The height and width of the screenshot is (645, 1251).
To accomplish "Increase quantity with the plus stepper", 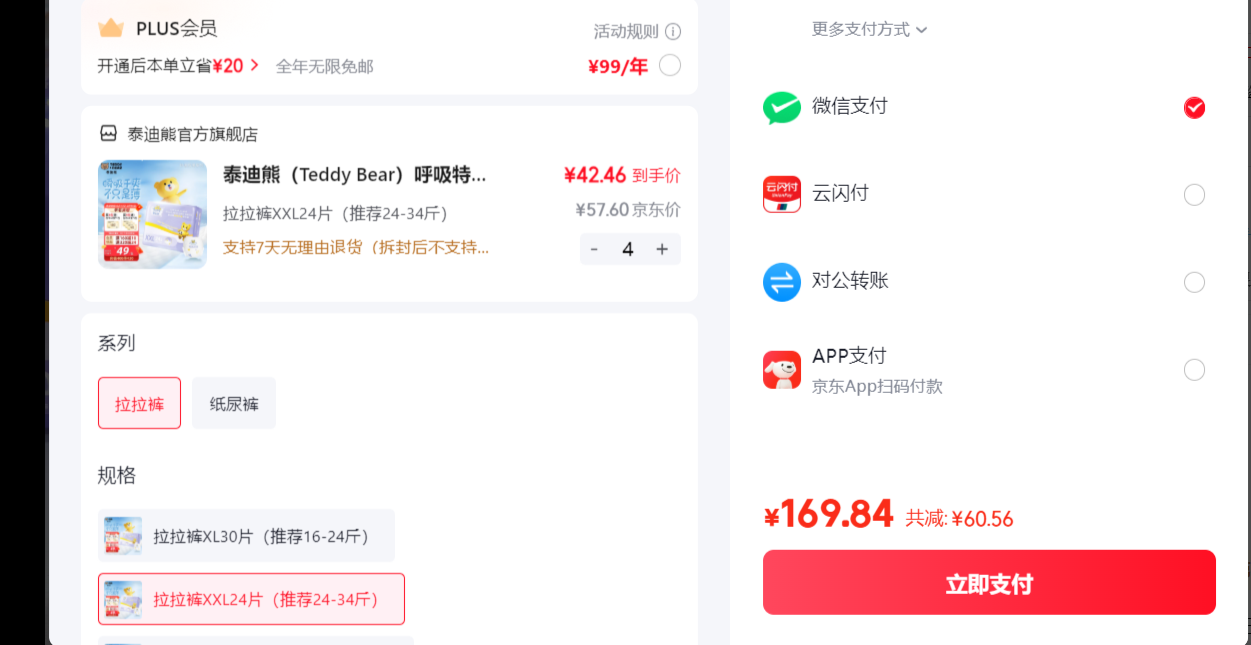I will [x=662, y=249].
